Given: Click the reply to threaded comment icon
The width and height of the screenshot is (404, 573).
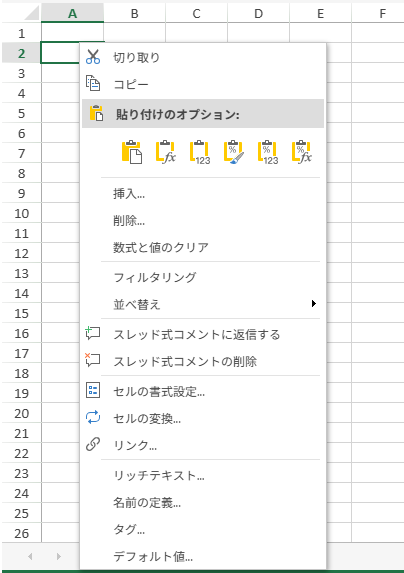Looking at the screenshot, I should [92, 333].
